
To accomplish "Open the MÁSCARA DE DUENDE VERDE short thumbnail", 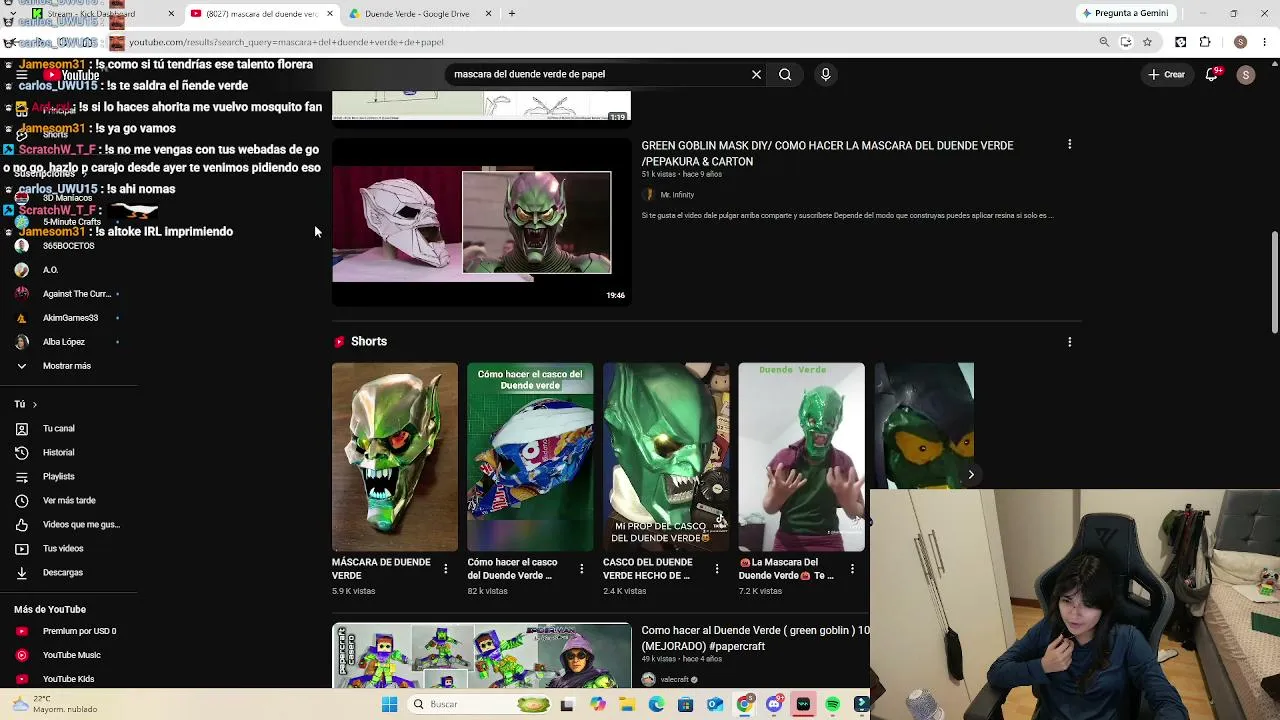I will (x=395, y=457).
